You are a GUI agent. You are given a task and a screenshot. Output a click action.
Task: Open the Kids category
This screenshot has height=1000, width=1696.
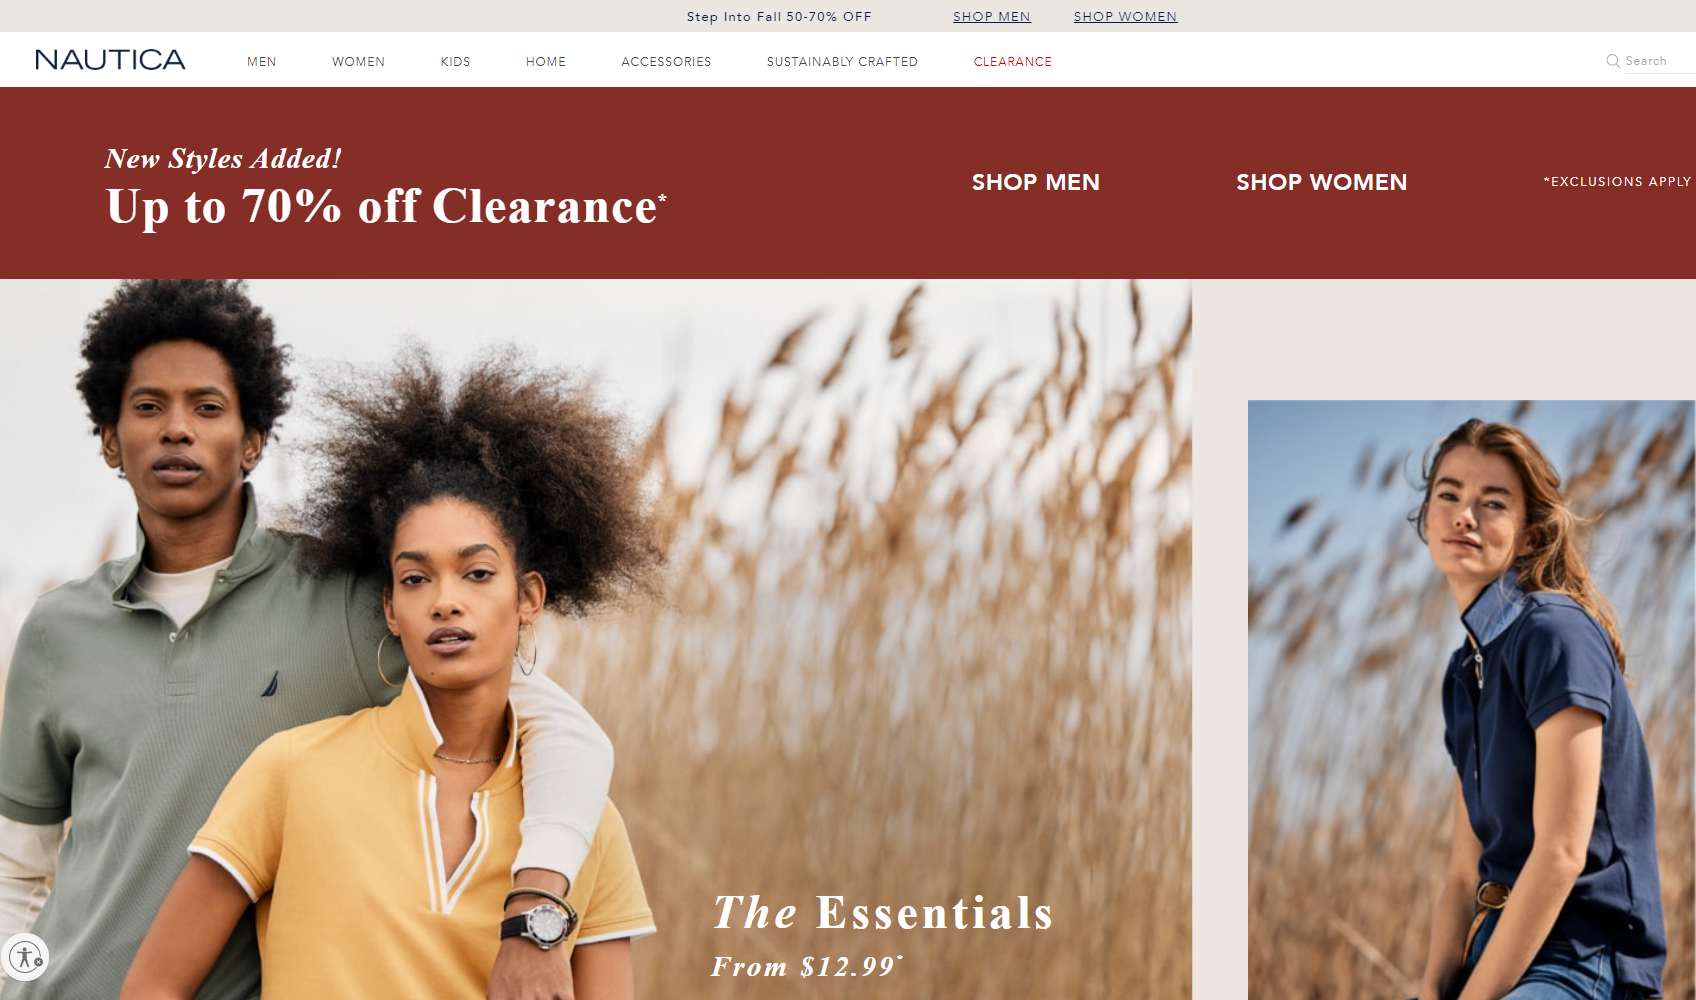[455, 61]
